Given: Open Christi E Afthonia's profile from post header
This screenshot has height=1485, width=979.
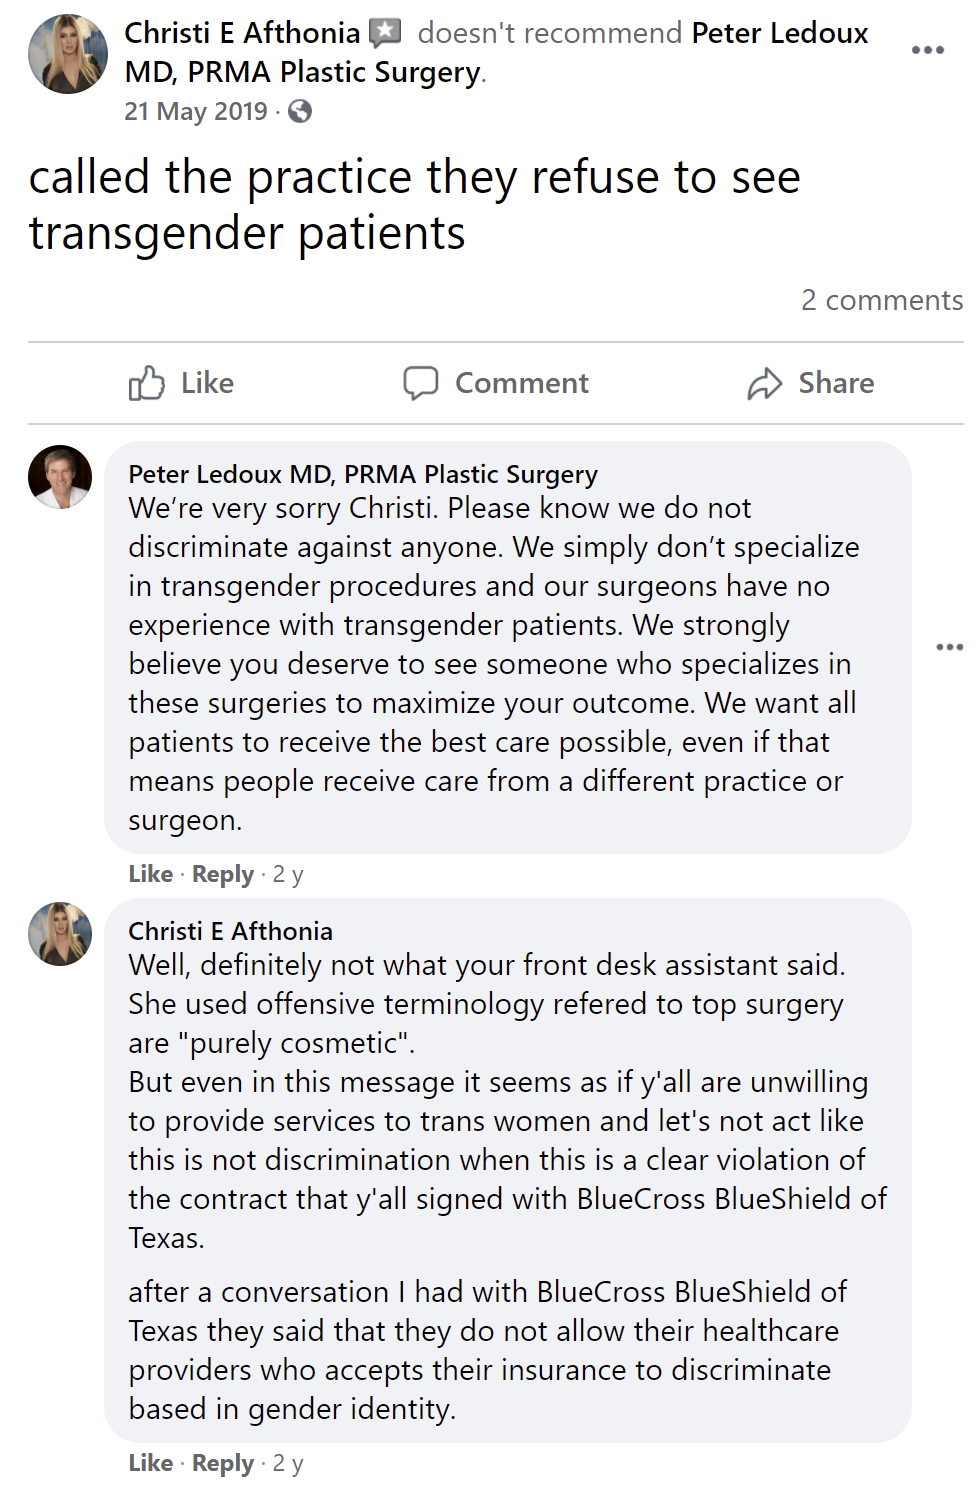Looking at the screenshot, I should (241, 33).
